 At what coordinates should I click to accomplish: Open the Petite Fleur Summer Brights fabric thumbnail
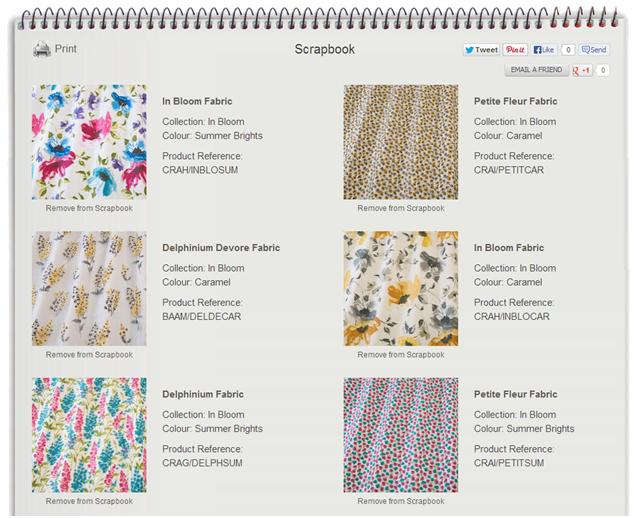click(401, 435)
